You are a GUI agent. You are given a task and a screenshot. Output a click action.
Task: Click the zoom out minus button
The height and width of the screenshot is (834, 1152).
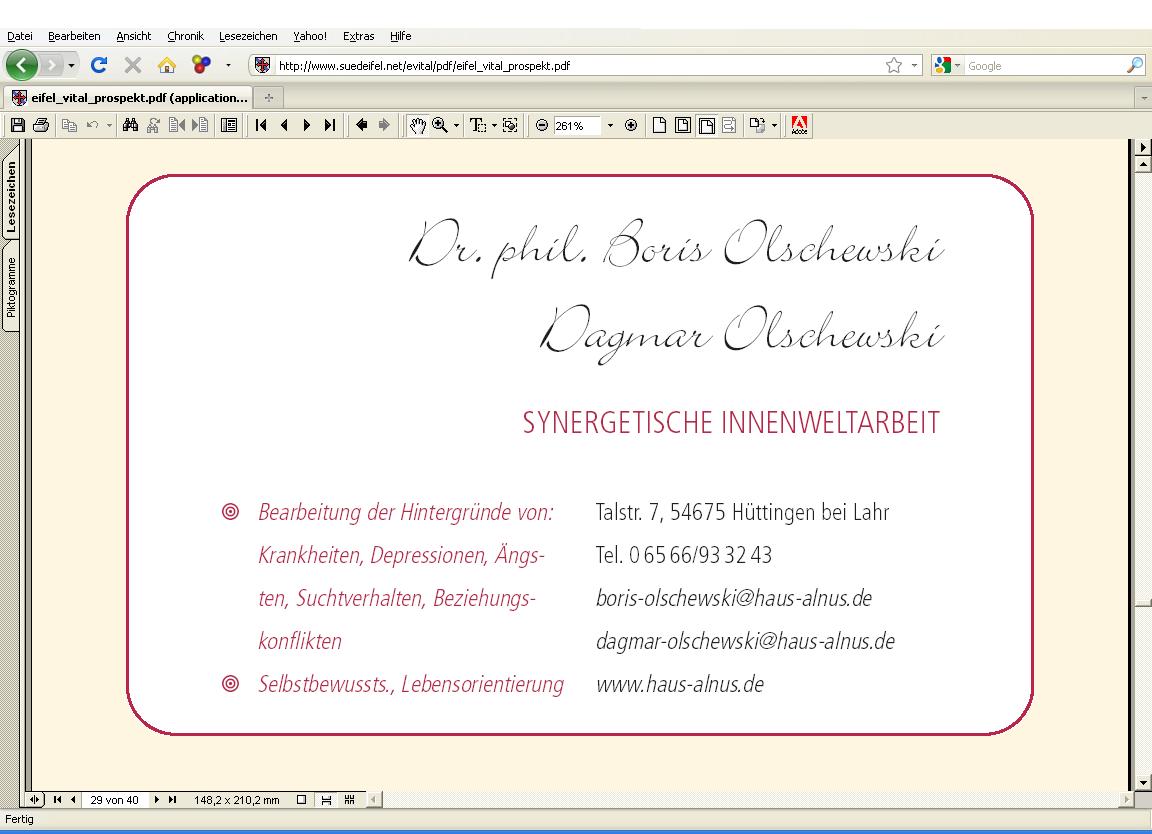click(x=542, y=126)
